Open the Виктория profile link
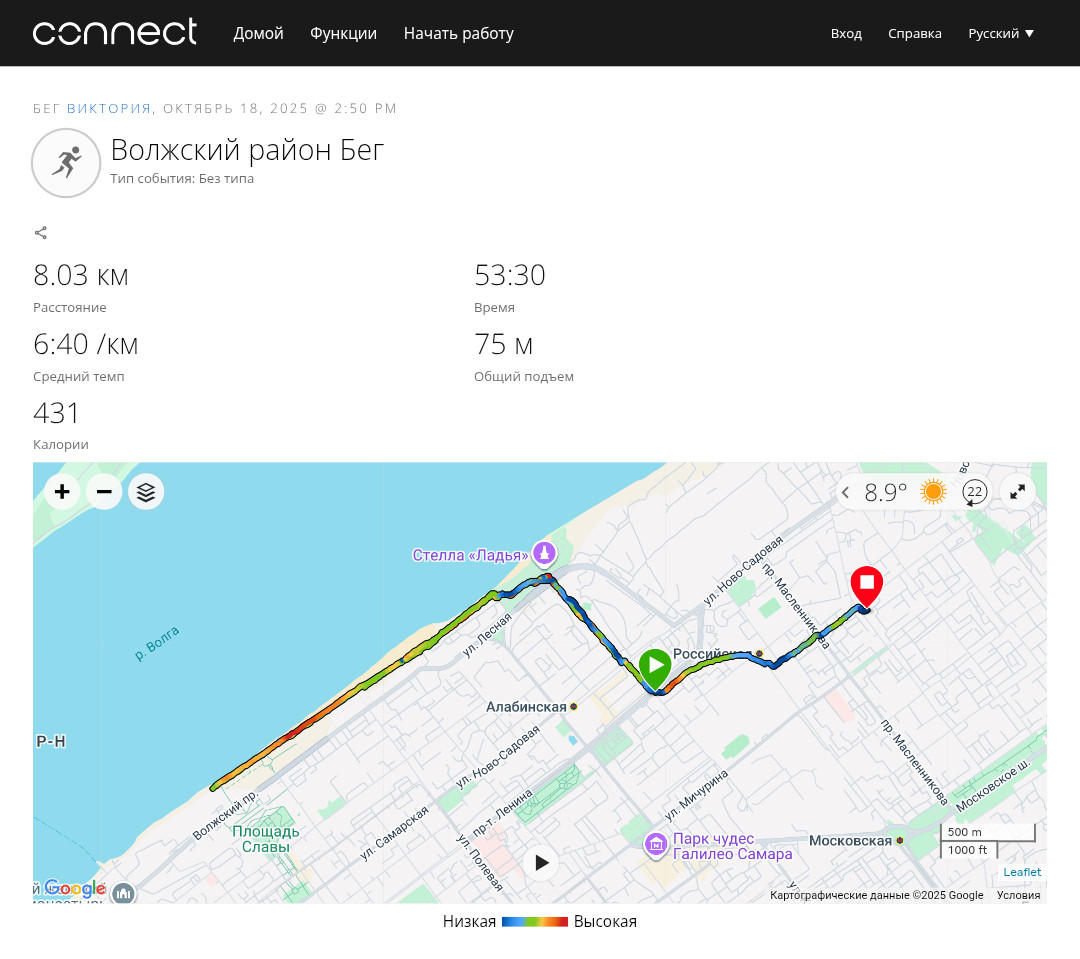This screenshot has width=1080, height=959. coord(109,108)
